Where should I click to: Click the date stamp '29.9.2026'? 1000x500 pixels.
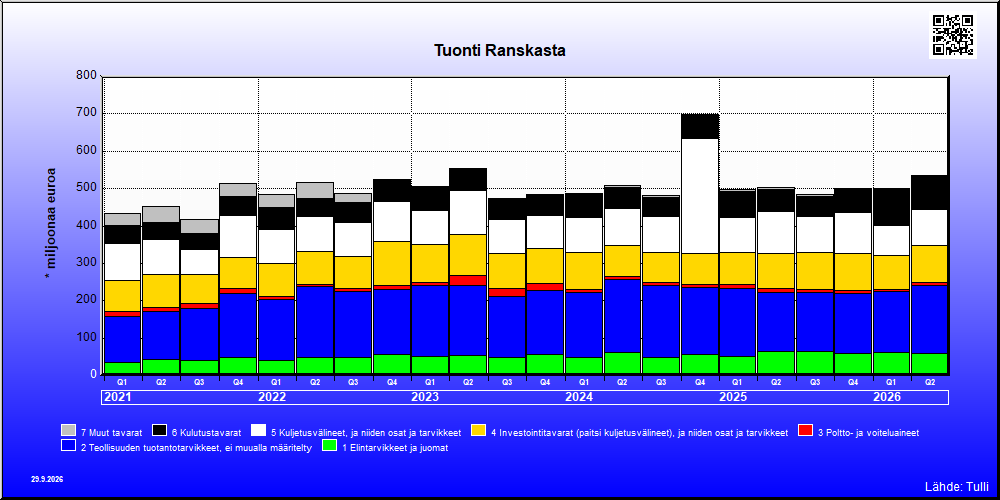point(47,479)
